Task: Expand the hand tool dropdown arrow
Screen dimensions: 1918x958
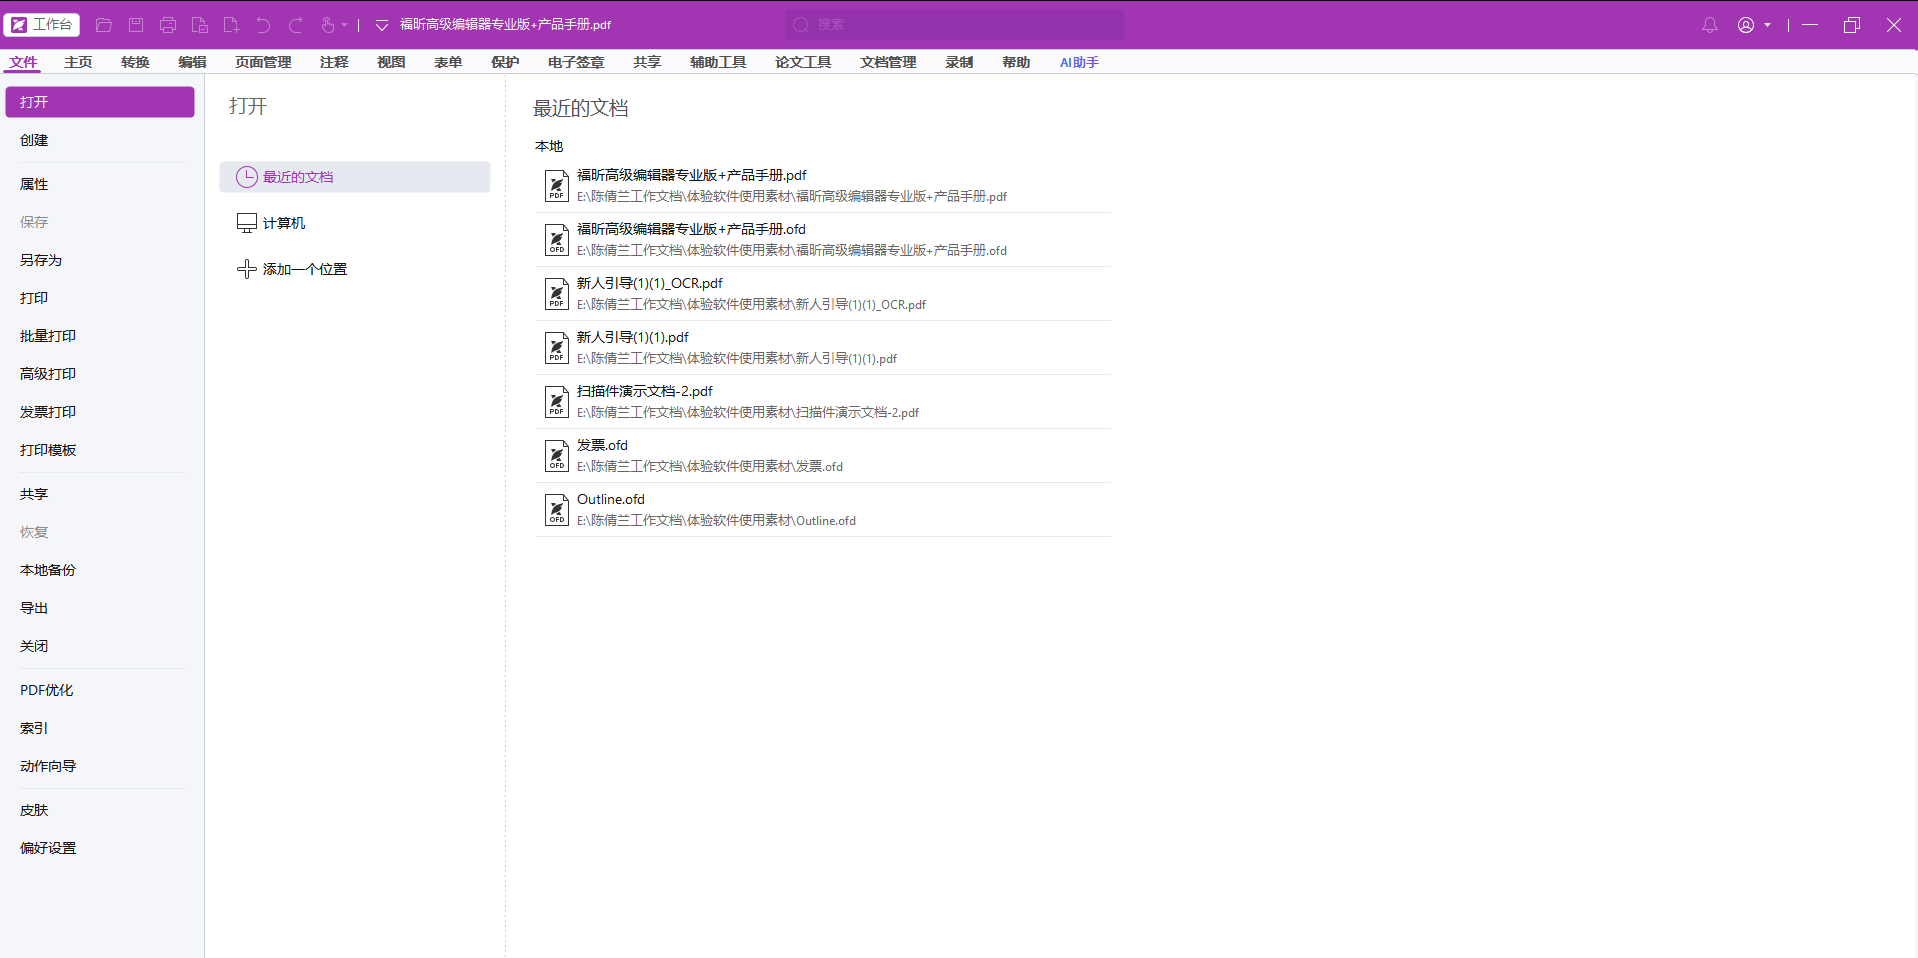Action: tap(345, 25)
